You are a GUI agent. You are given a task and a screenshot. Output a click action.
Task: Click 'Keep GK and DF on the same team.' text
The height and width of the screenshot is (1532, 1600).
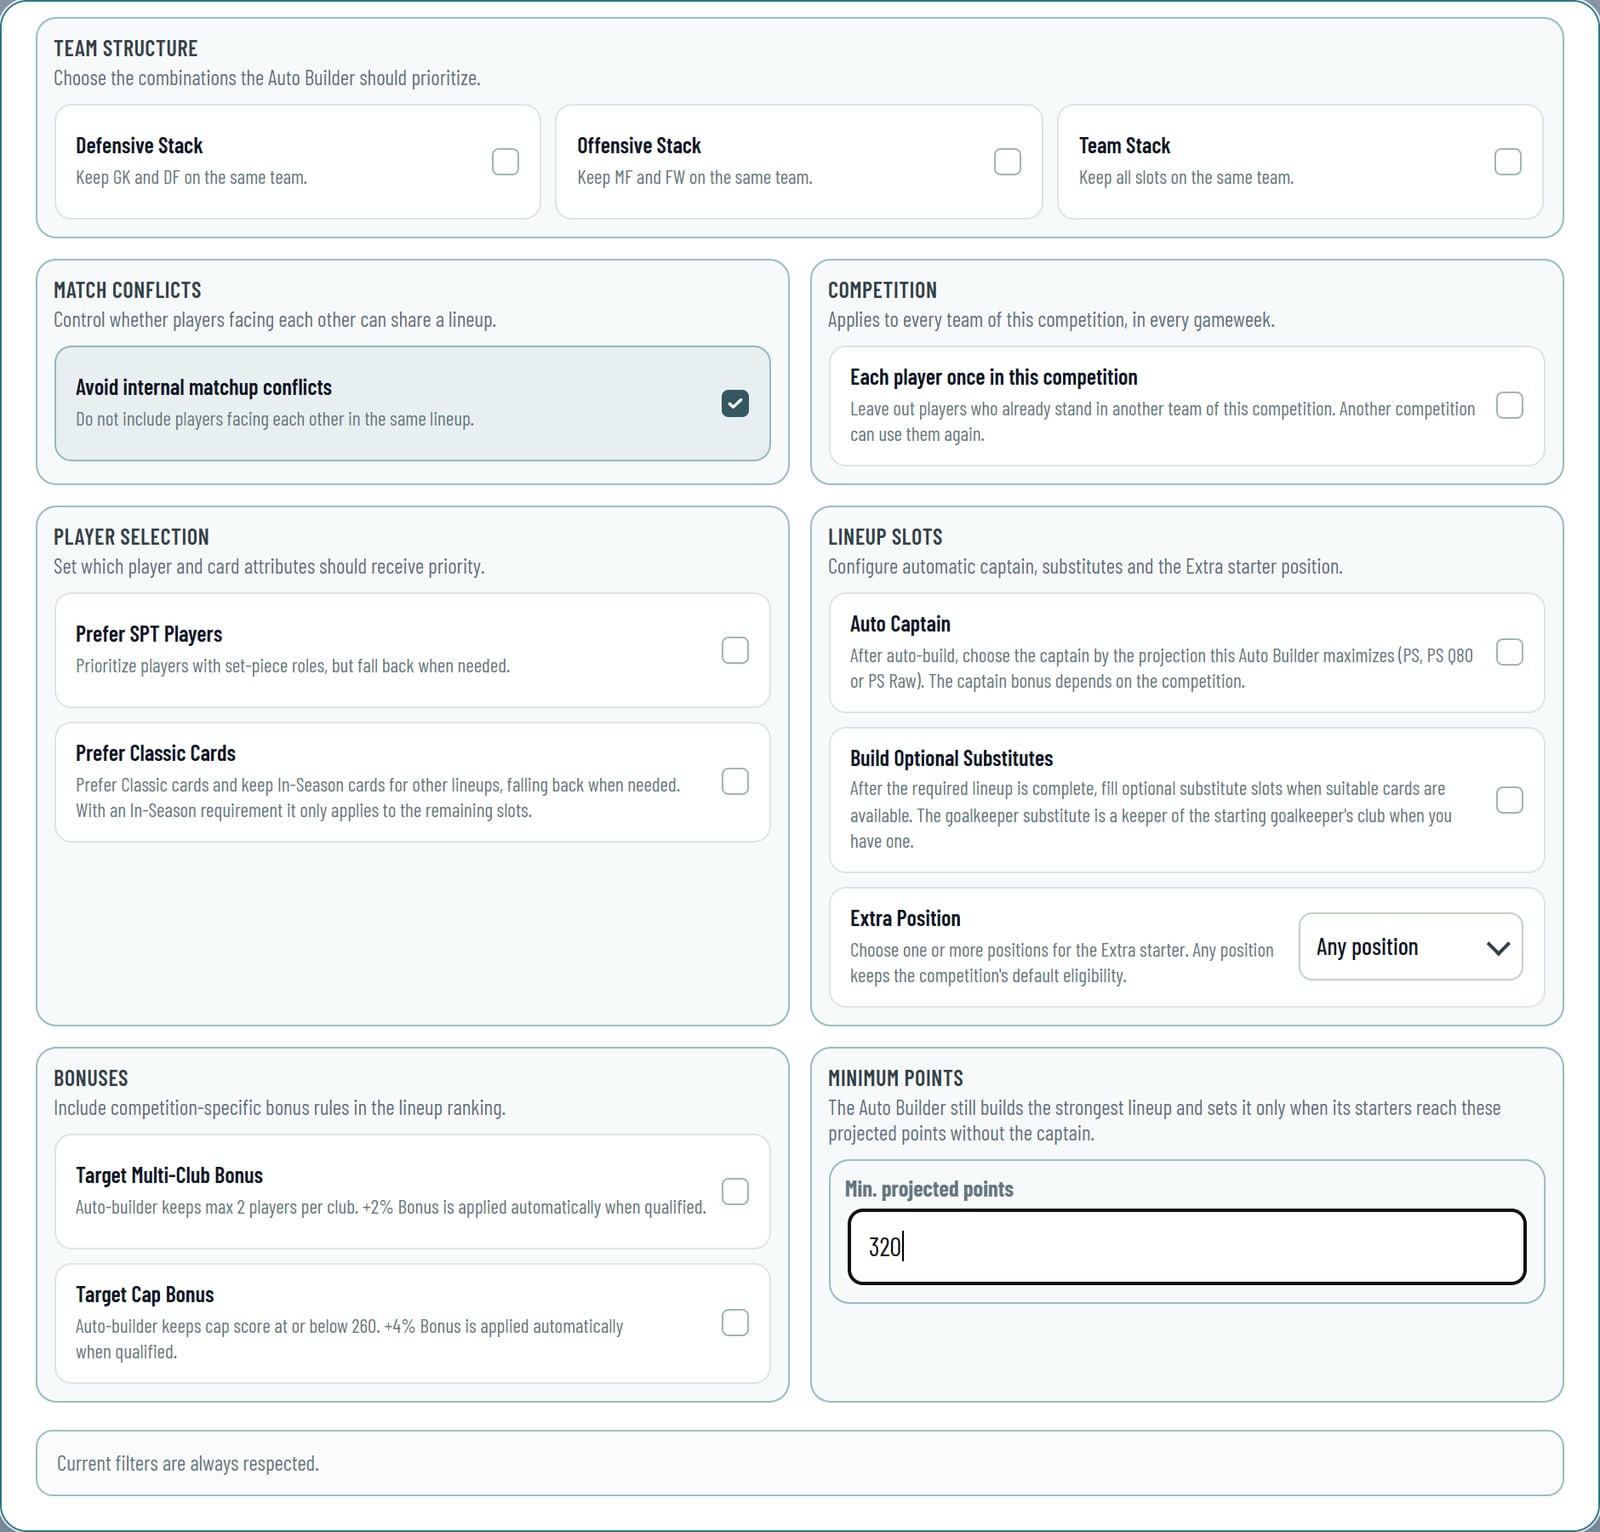[191, 178]
